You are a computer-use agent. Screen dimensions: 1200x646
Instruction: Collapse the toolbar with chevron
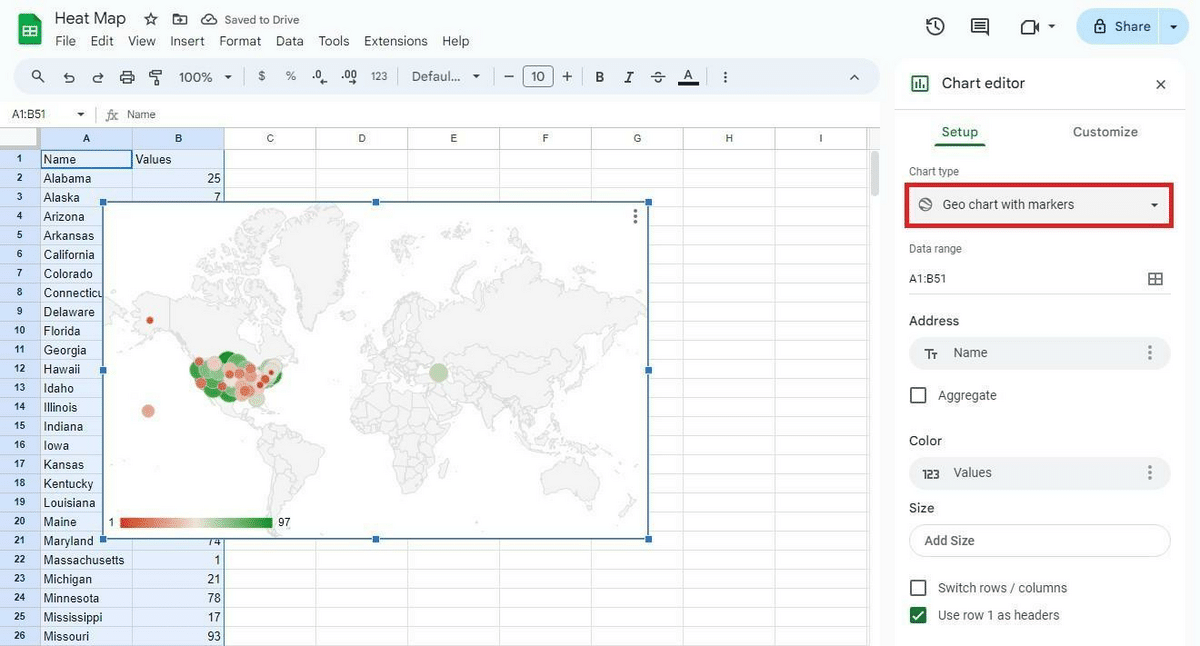(x=854, y=77)
